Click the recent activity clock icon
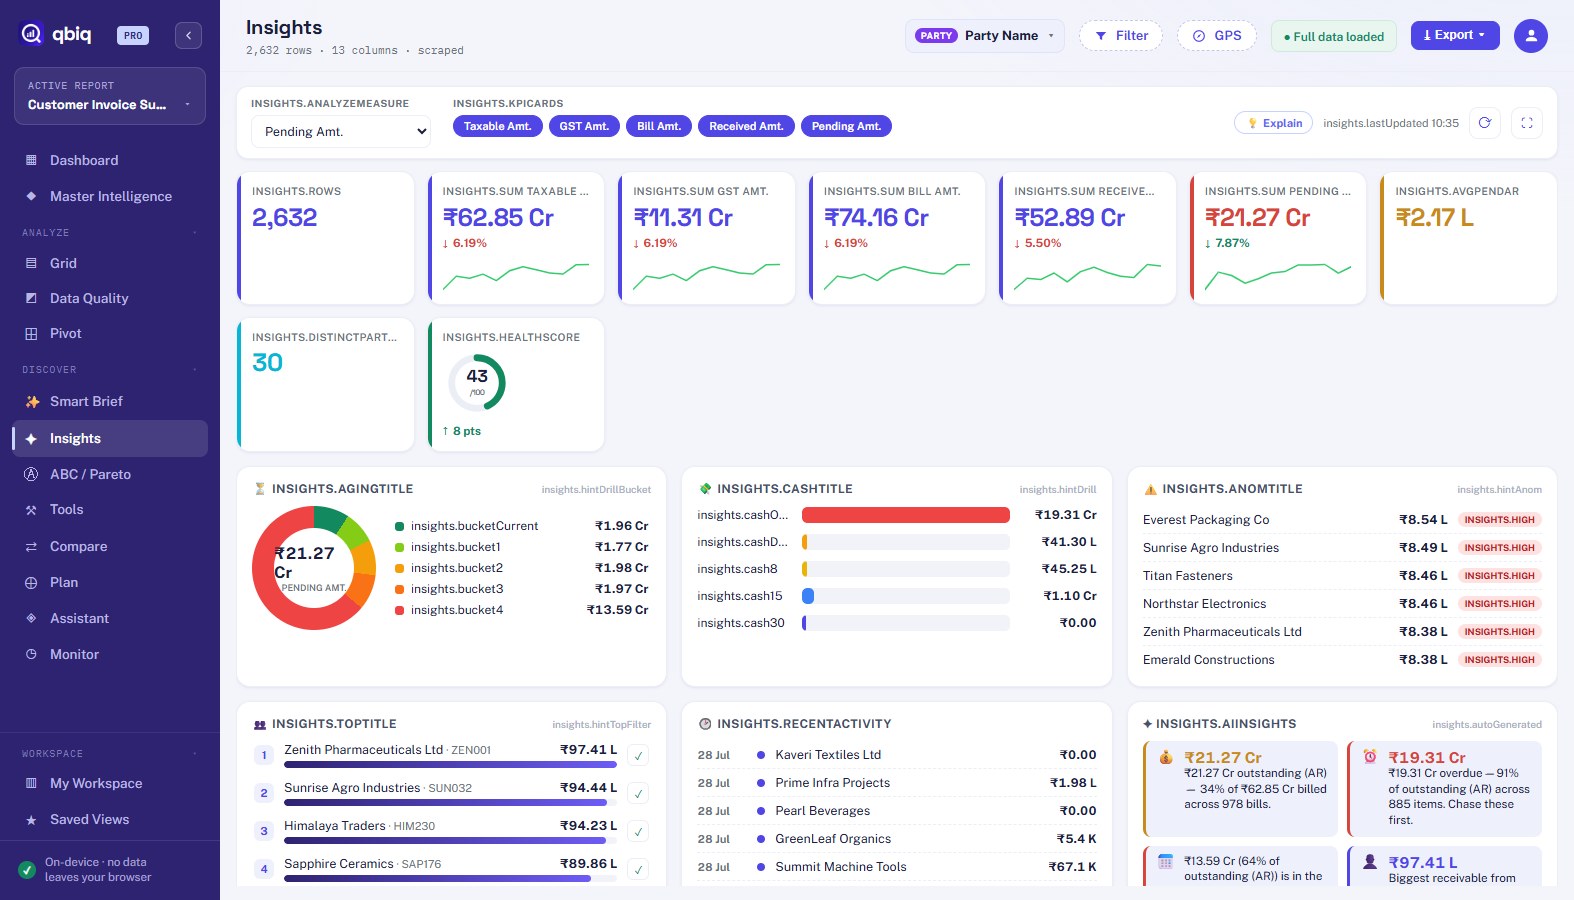The image size is (1574, 900). [x=705, y=724]
